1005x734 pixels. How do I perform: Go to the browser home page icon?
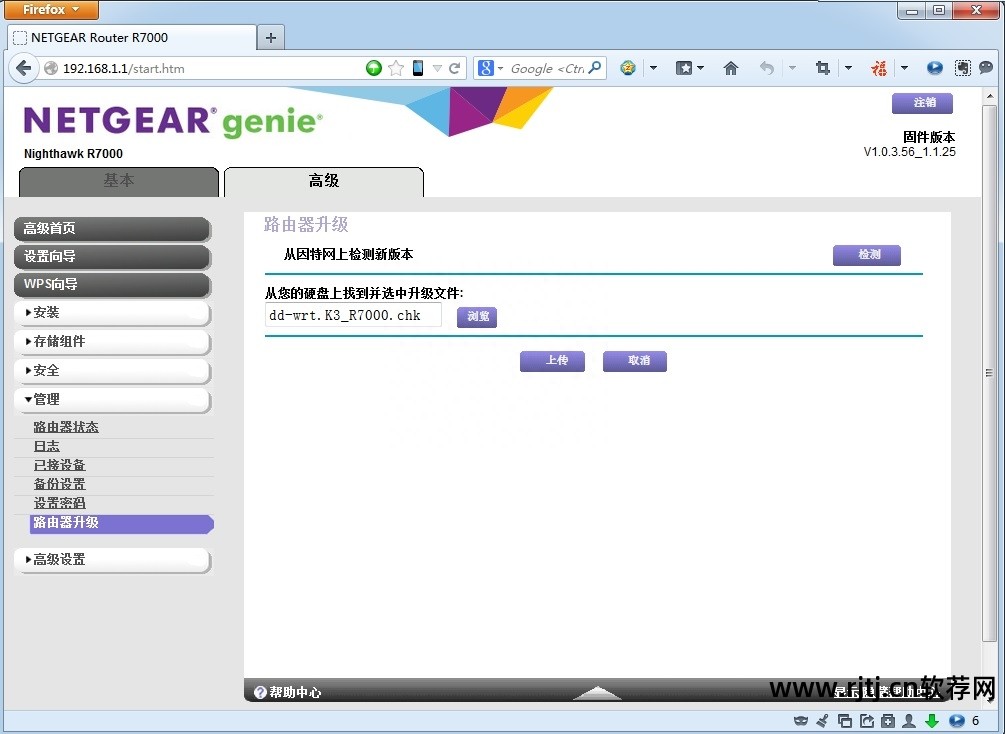tap(731, 68)
